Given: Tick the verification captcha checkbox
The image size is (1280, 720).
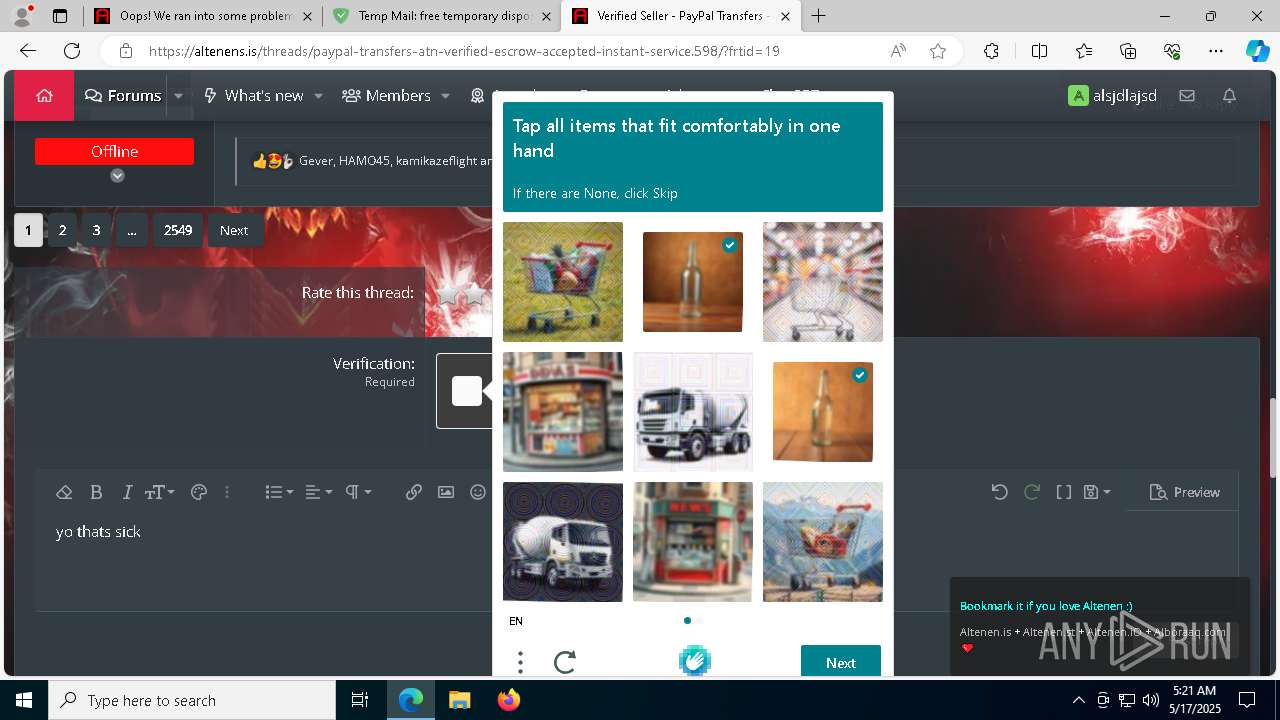Looking at the screenshot, I should click(467, 391).
